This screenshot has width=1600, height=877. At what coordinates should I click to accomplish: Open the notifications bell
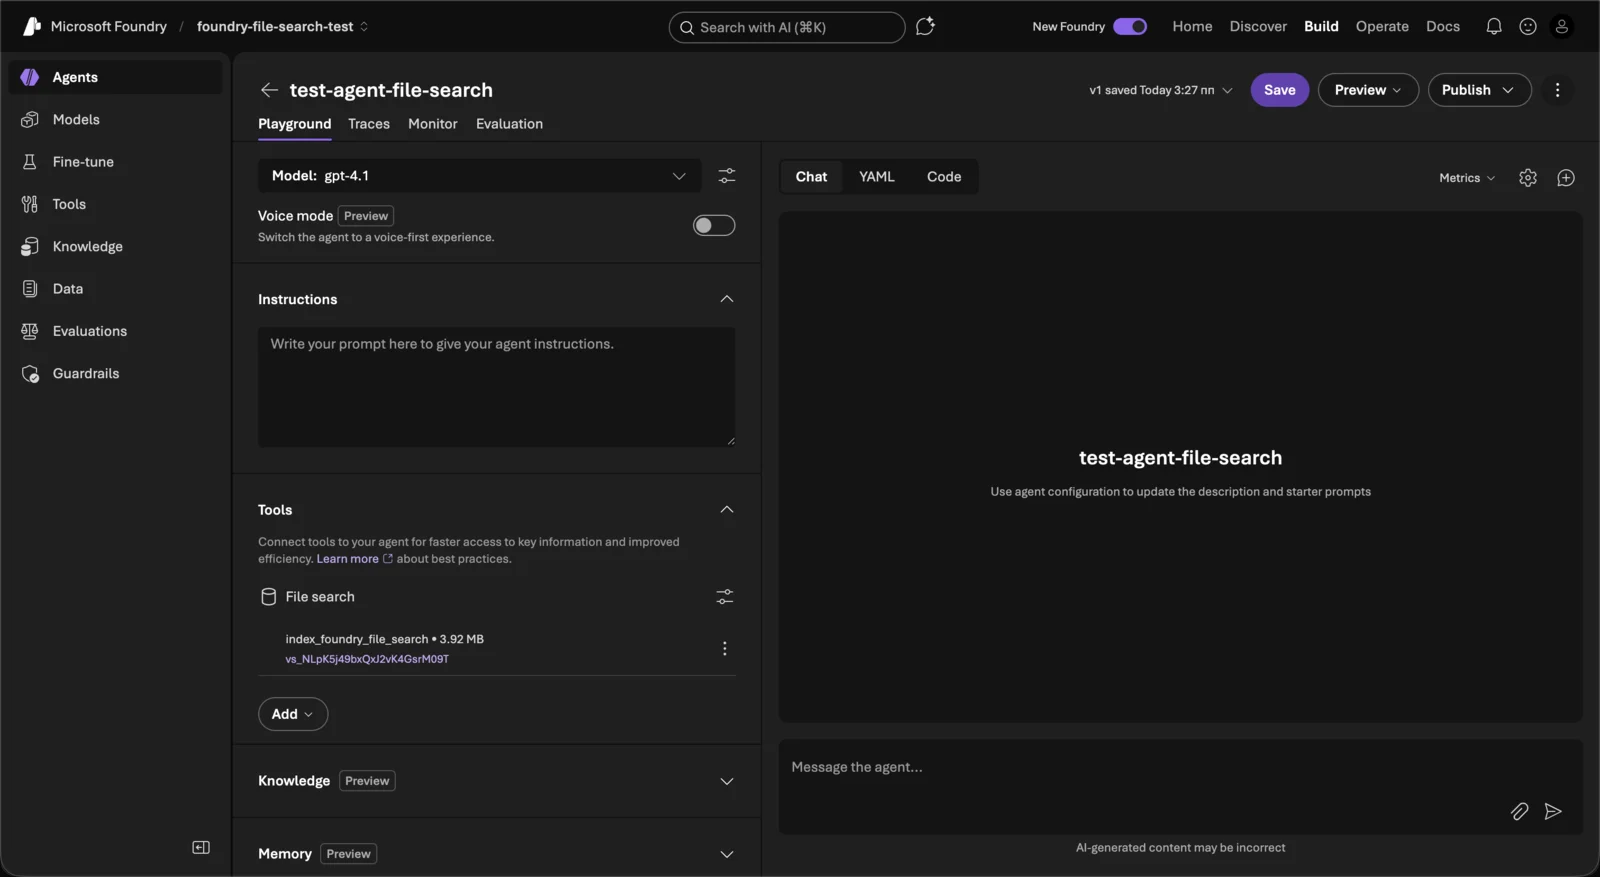(x=1494, y=27)
